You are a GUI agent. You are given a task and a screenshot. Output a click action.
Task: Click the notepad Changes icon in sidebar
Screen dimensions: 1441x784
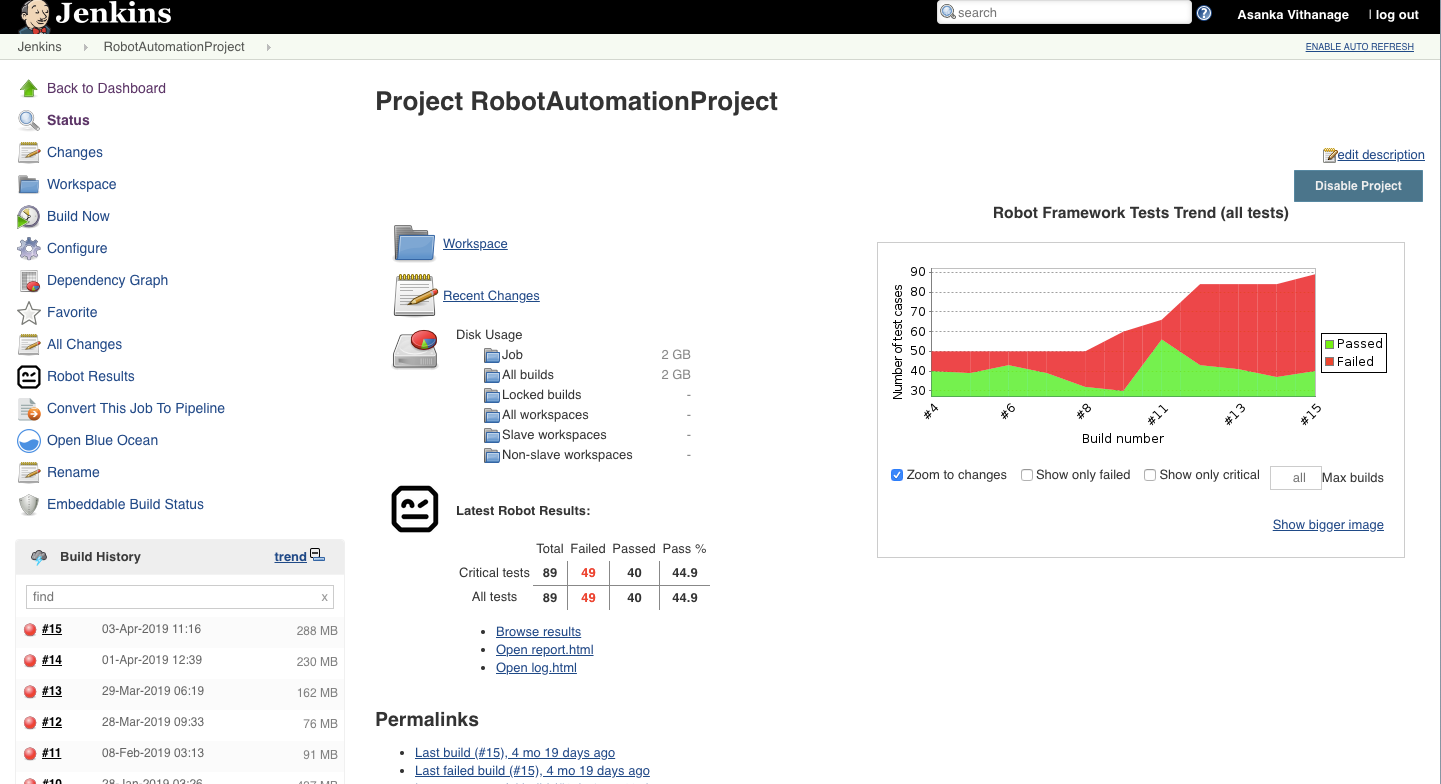point(29,152)
